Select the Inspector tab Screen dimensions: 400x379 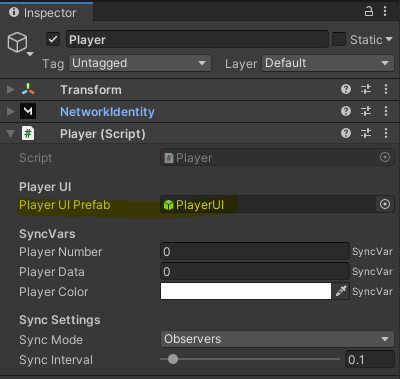(46, 12)
